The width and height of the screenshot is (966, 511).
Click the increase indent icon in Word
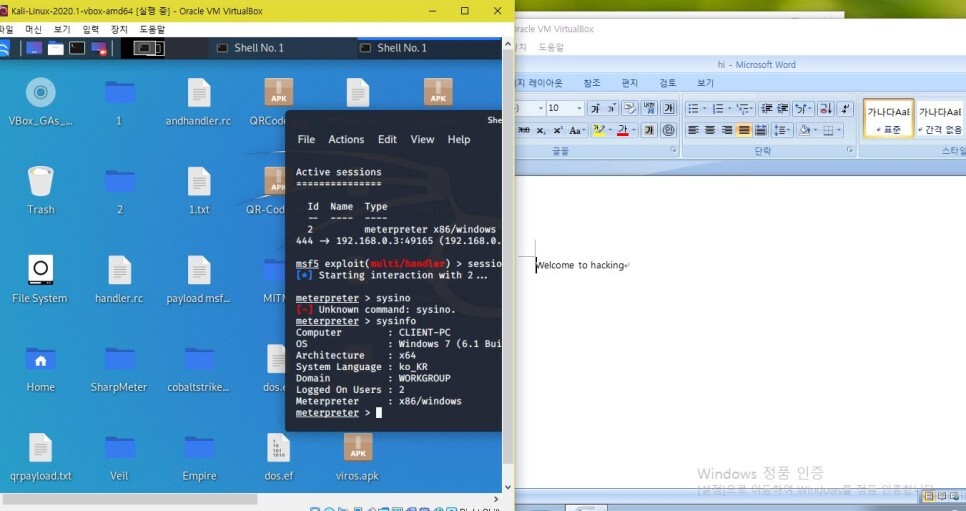[x=782, y=108]
